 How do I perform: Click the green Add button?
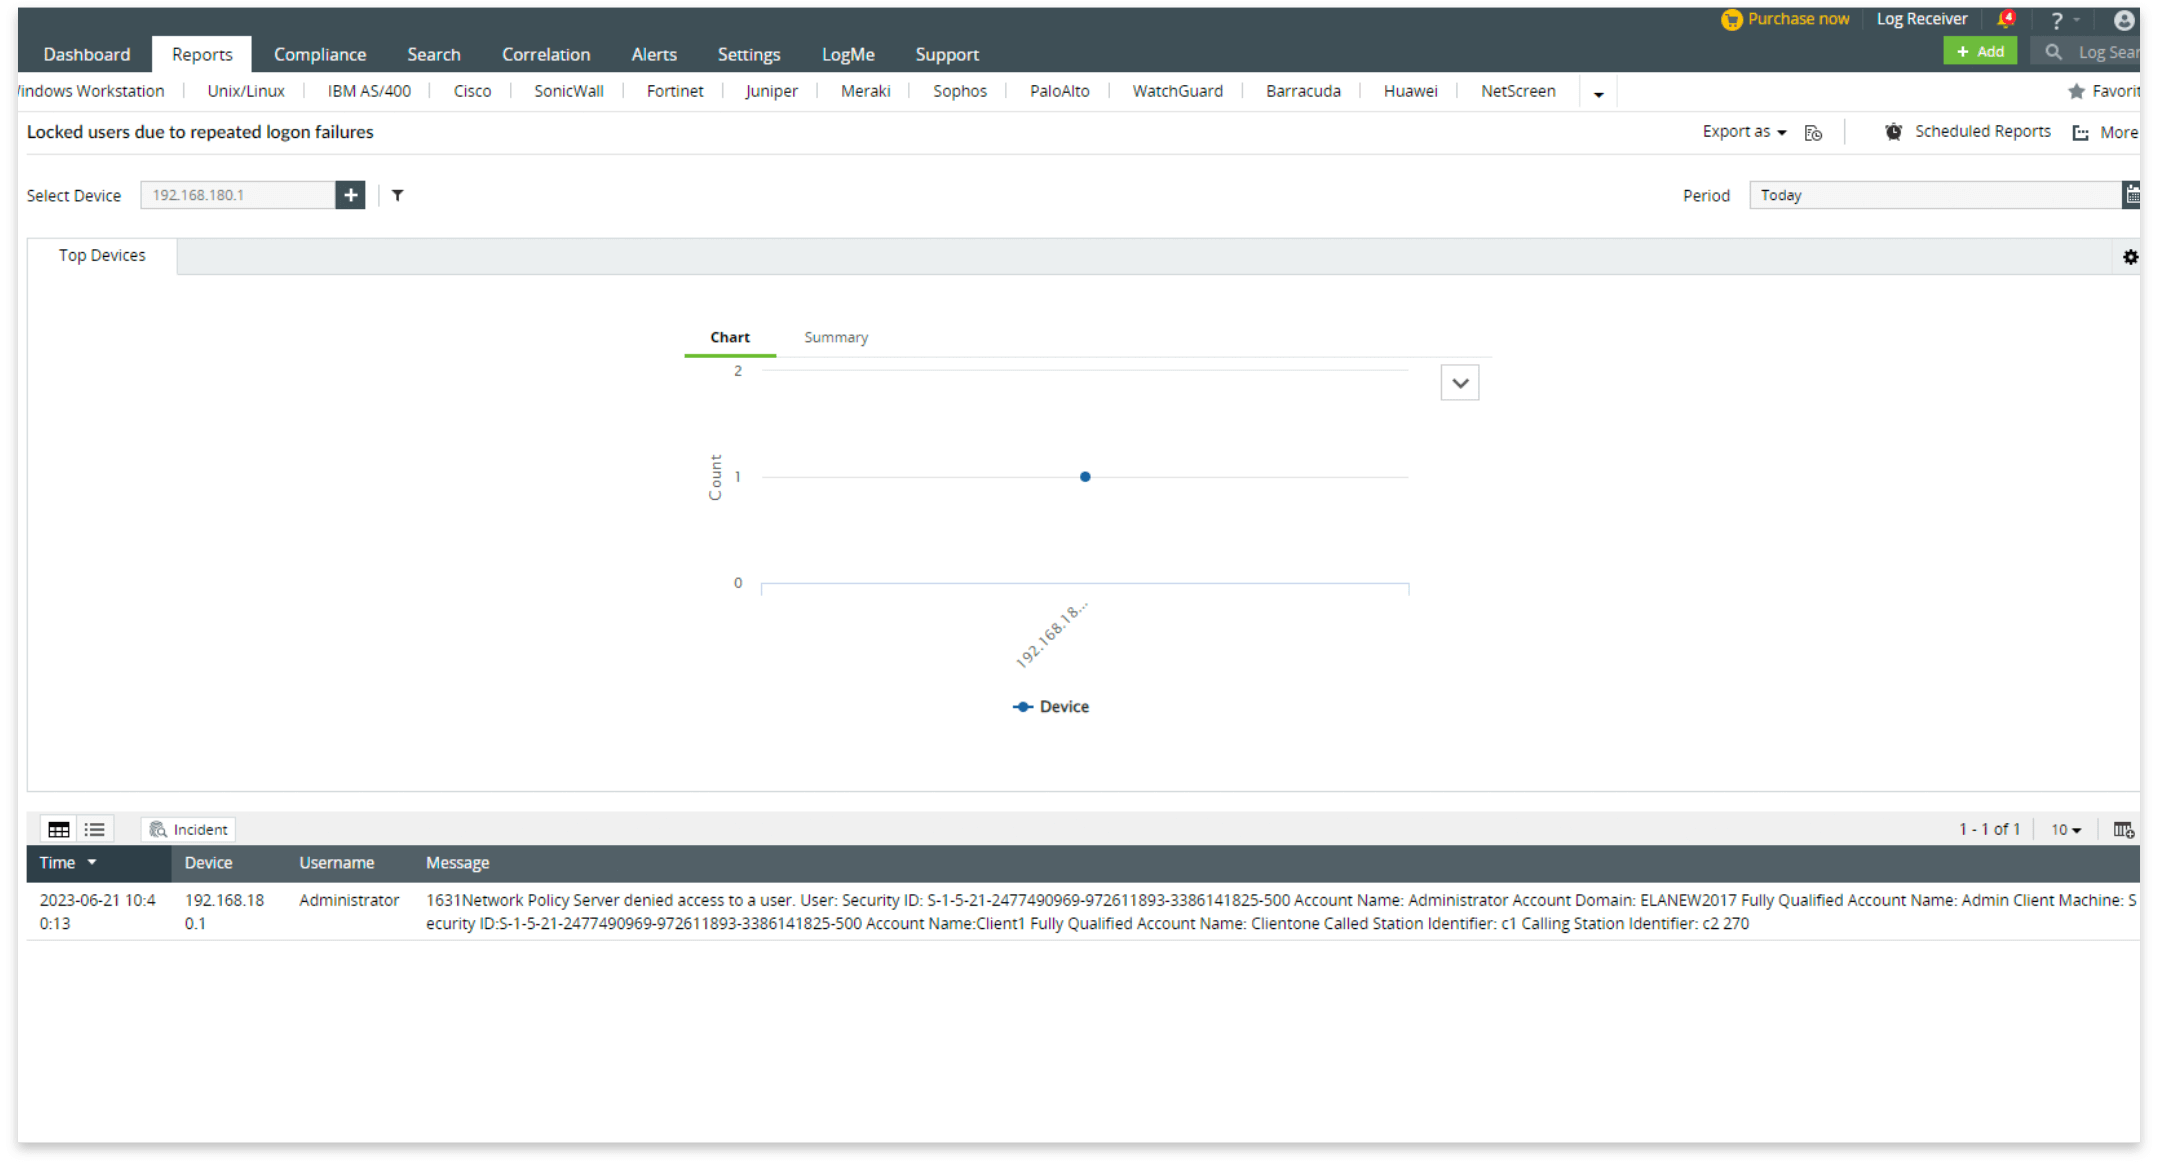1979,52
